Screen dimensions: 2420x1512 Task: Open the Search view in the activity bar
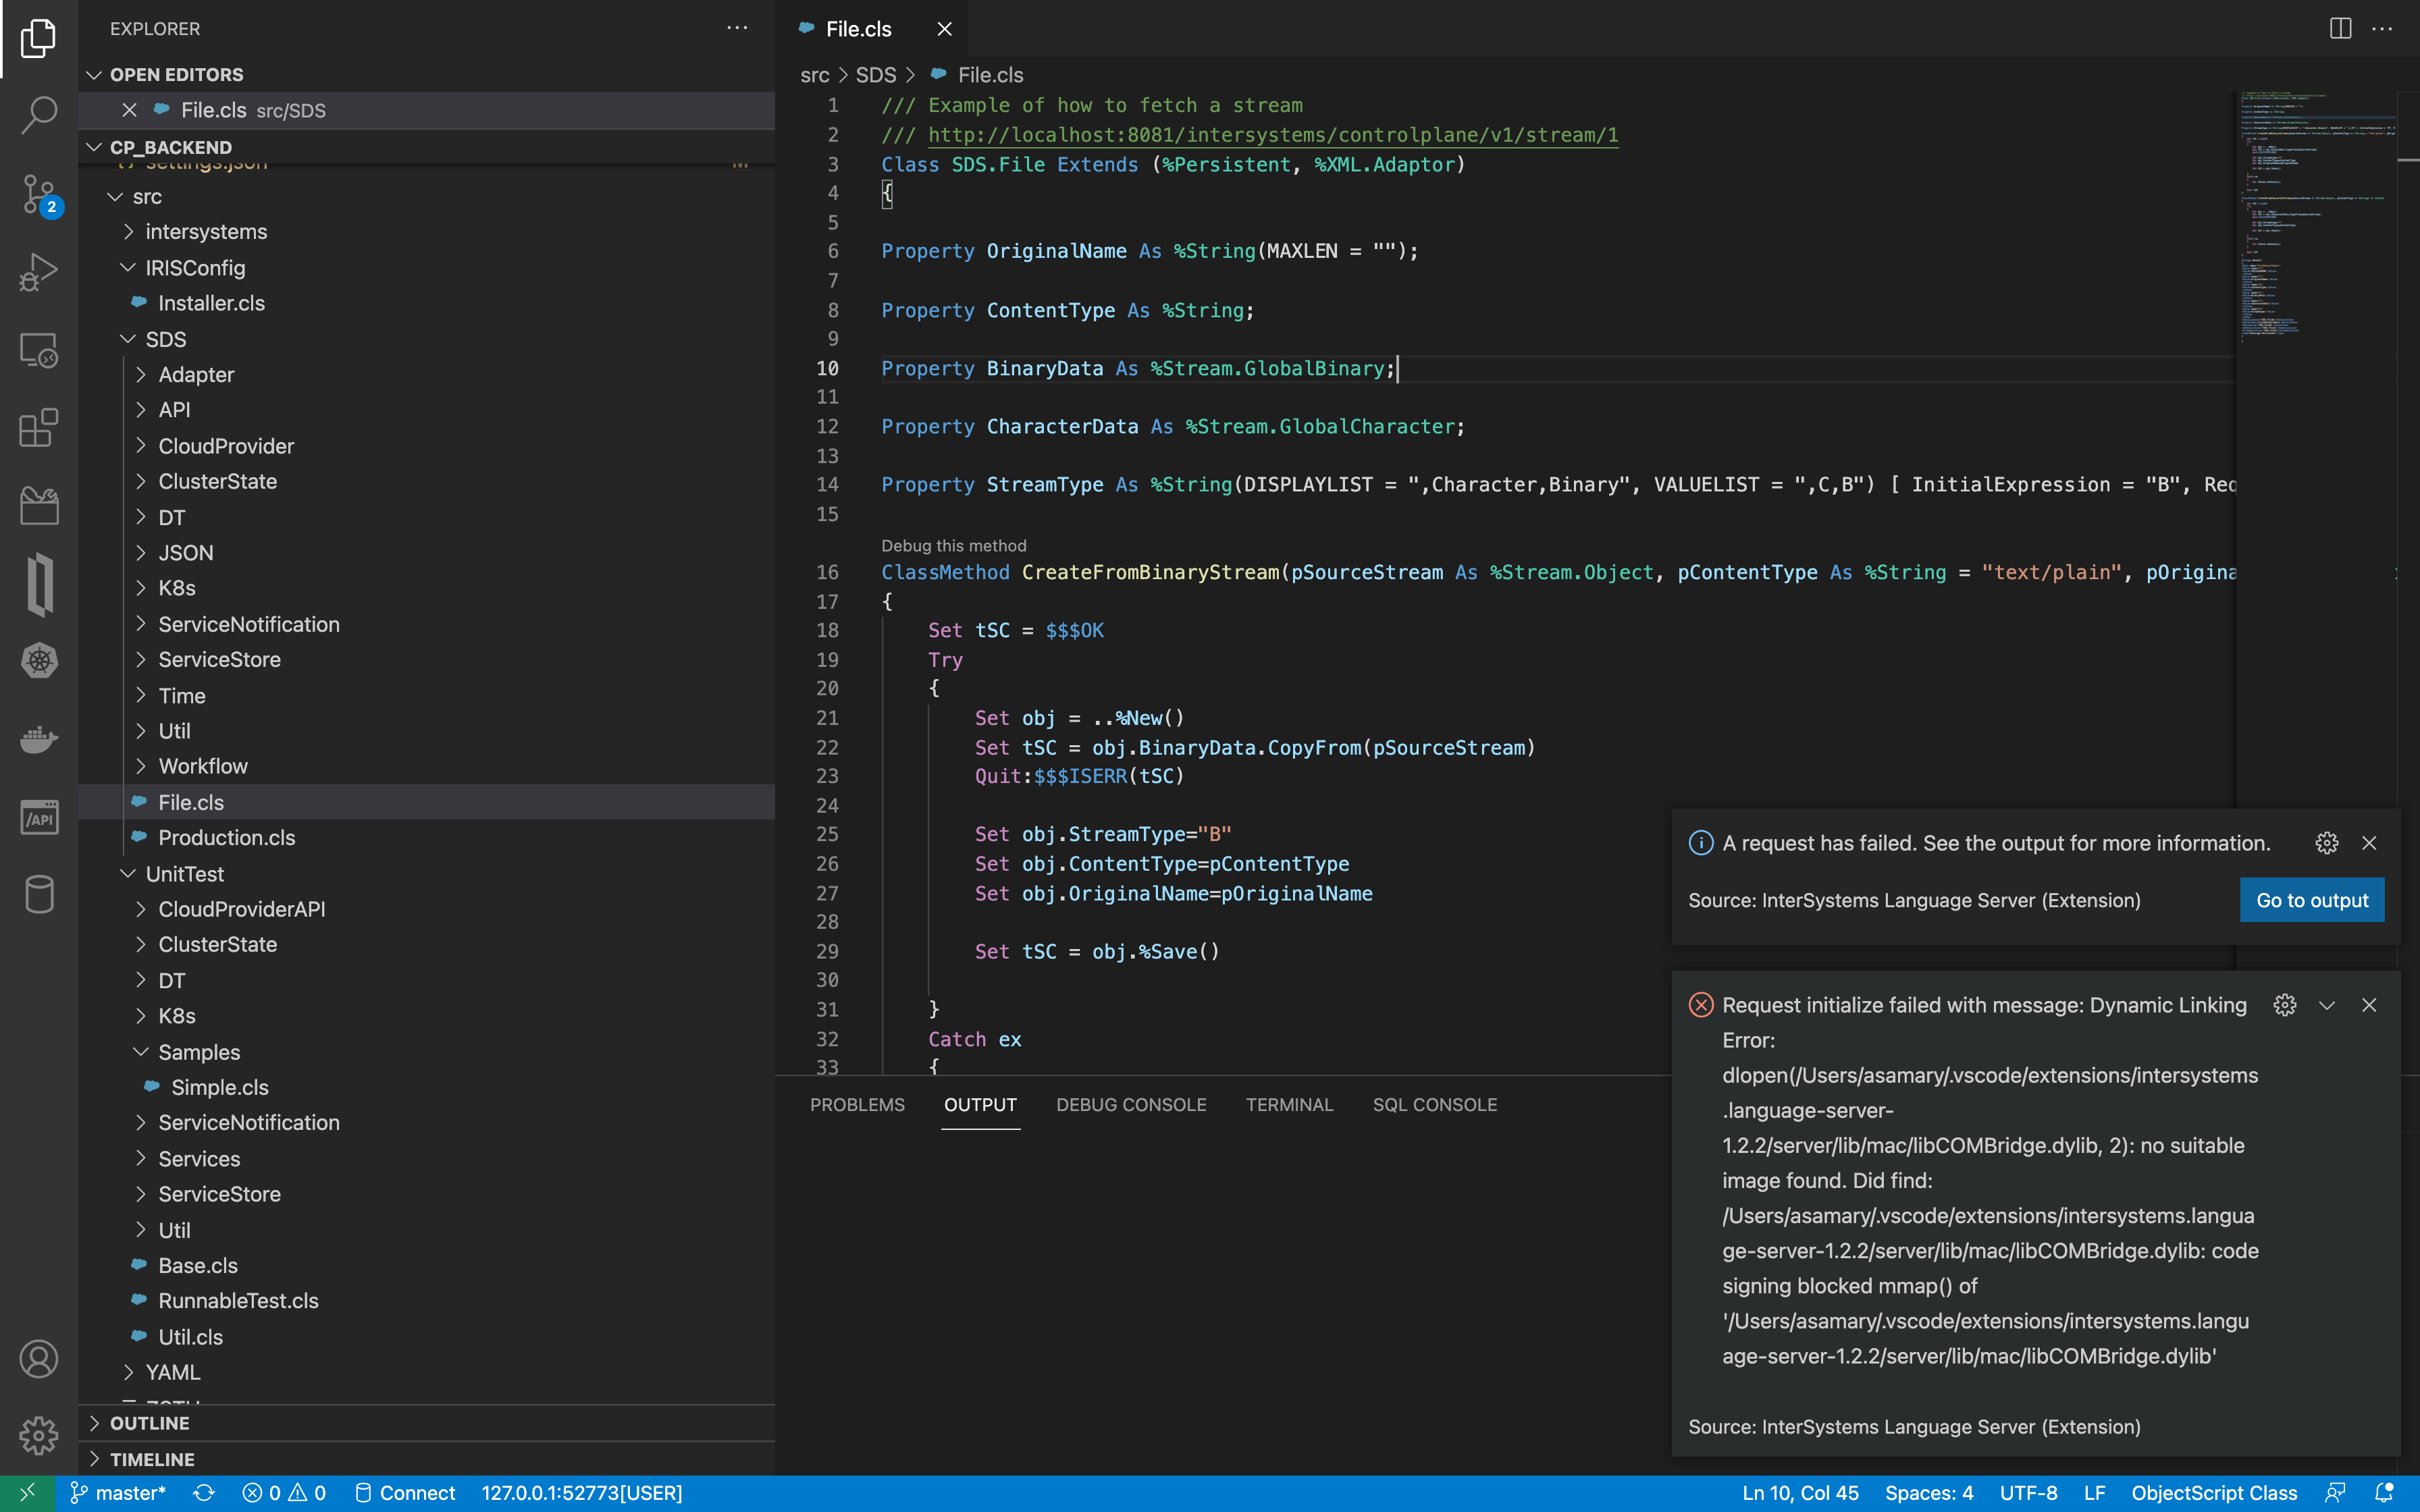click(x=38, y=114)
